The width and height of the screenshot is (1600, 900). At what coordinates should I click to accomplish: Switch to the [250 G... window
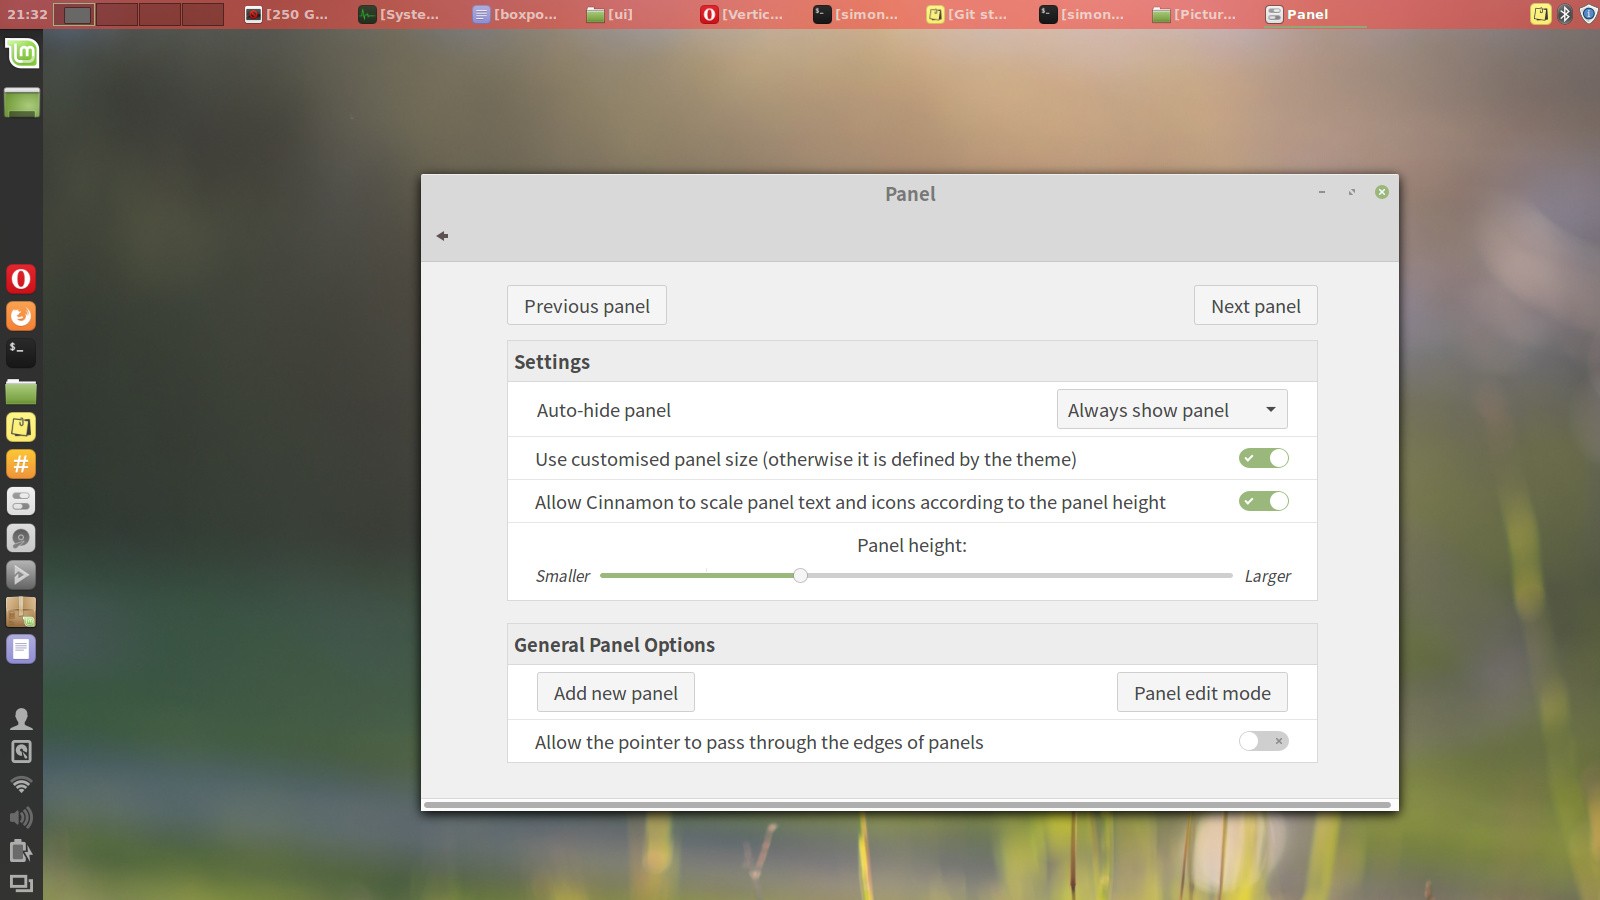point(287,14)
